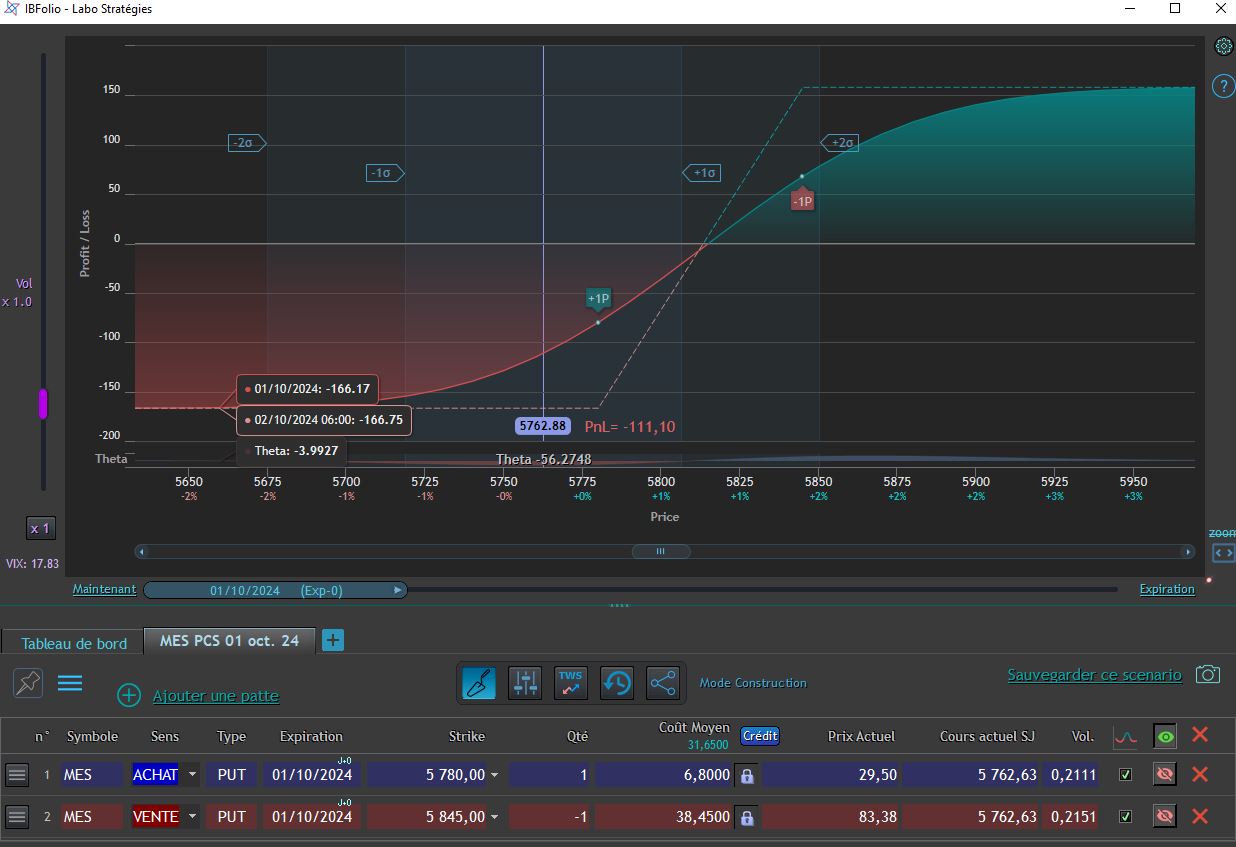Switch to Tableau de bord tab
This screenshot has height=847, width=1236.
coord(74,643)
